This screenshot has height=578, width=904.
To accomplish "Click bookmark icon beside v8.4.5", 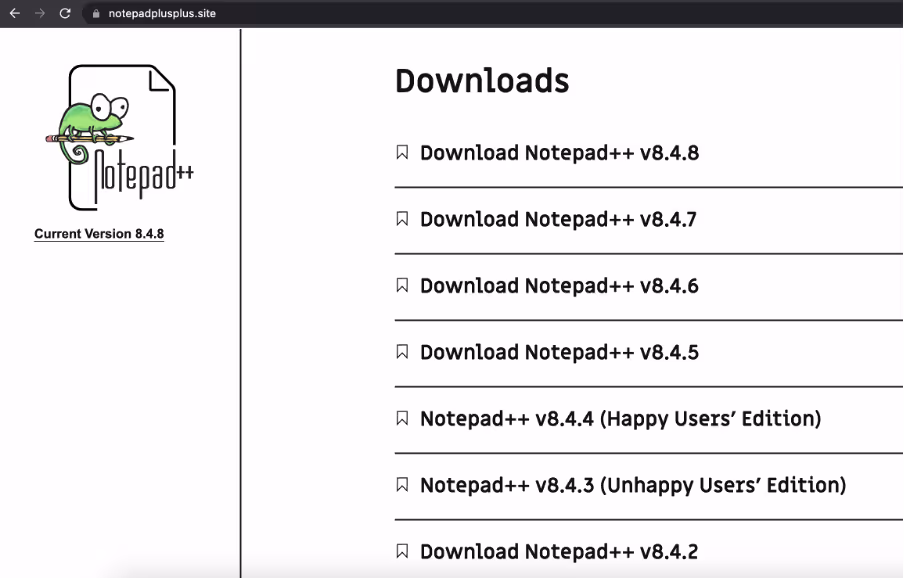I will [402, 352].
